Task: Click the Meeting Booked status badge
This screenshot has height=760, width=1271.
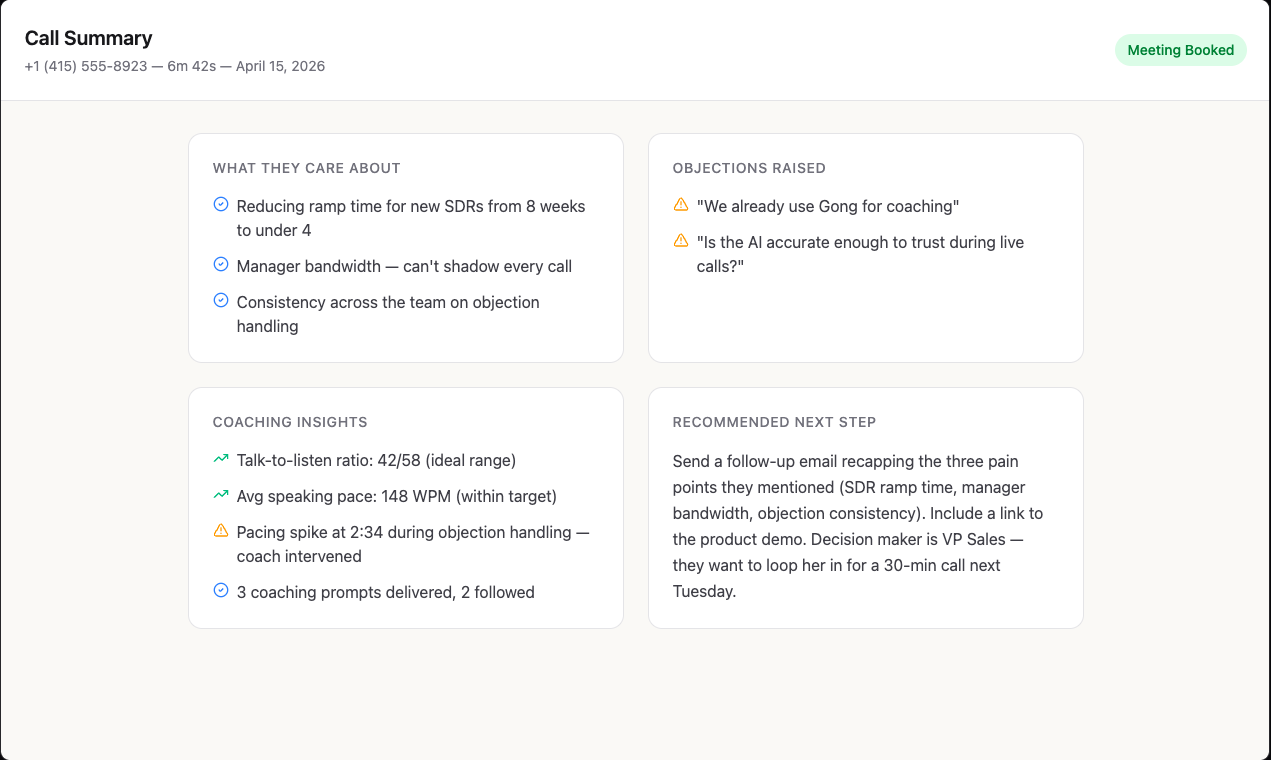Action: 1180,50
